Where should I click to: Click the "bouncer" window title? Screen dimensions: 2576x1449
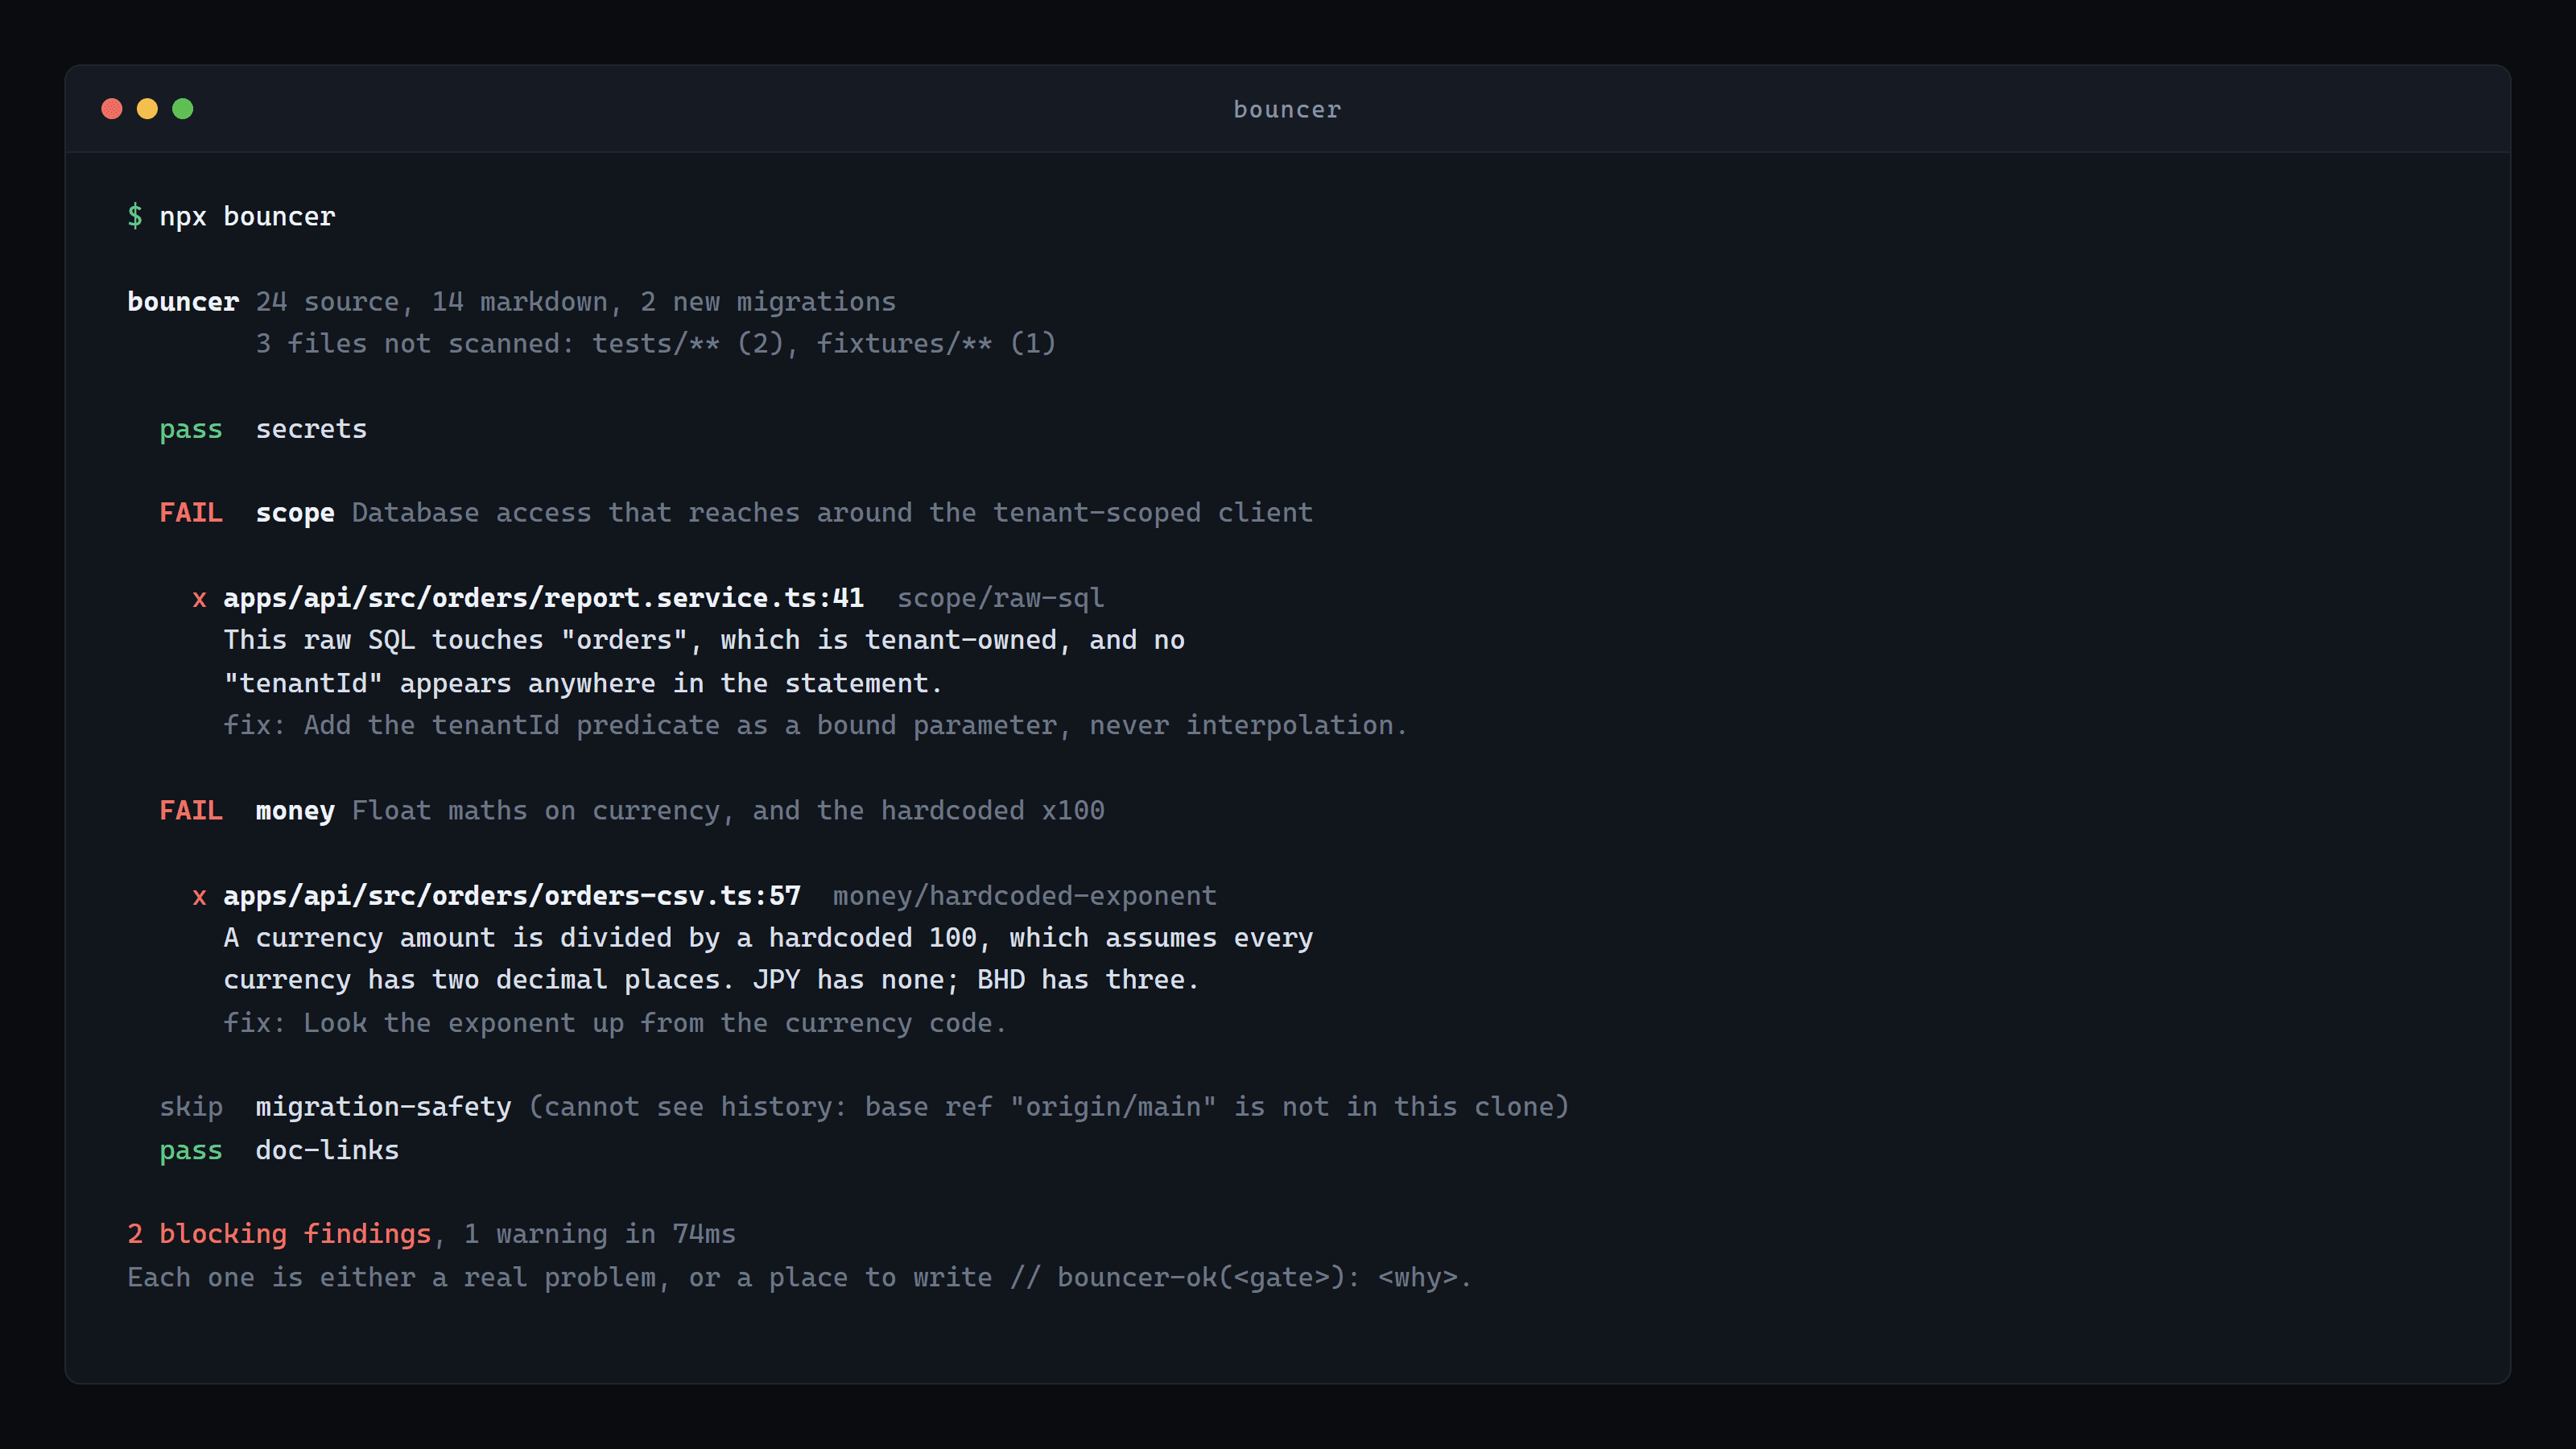1287,110
